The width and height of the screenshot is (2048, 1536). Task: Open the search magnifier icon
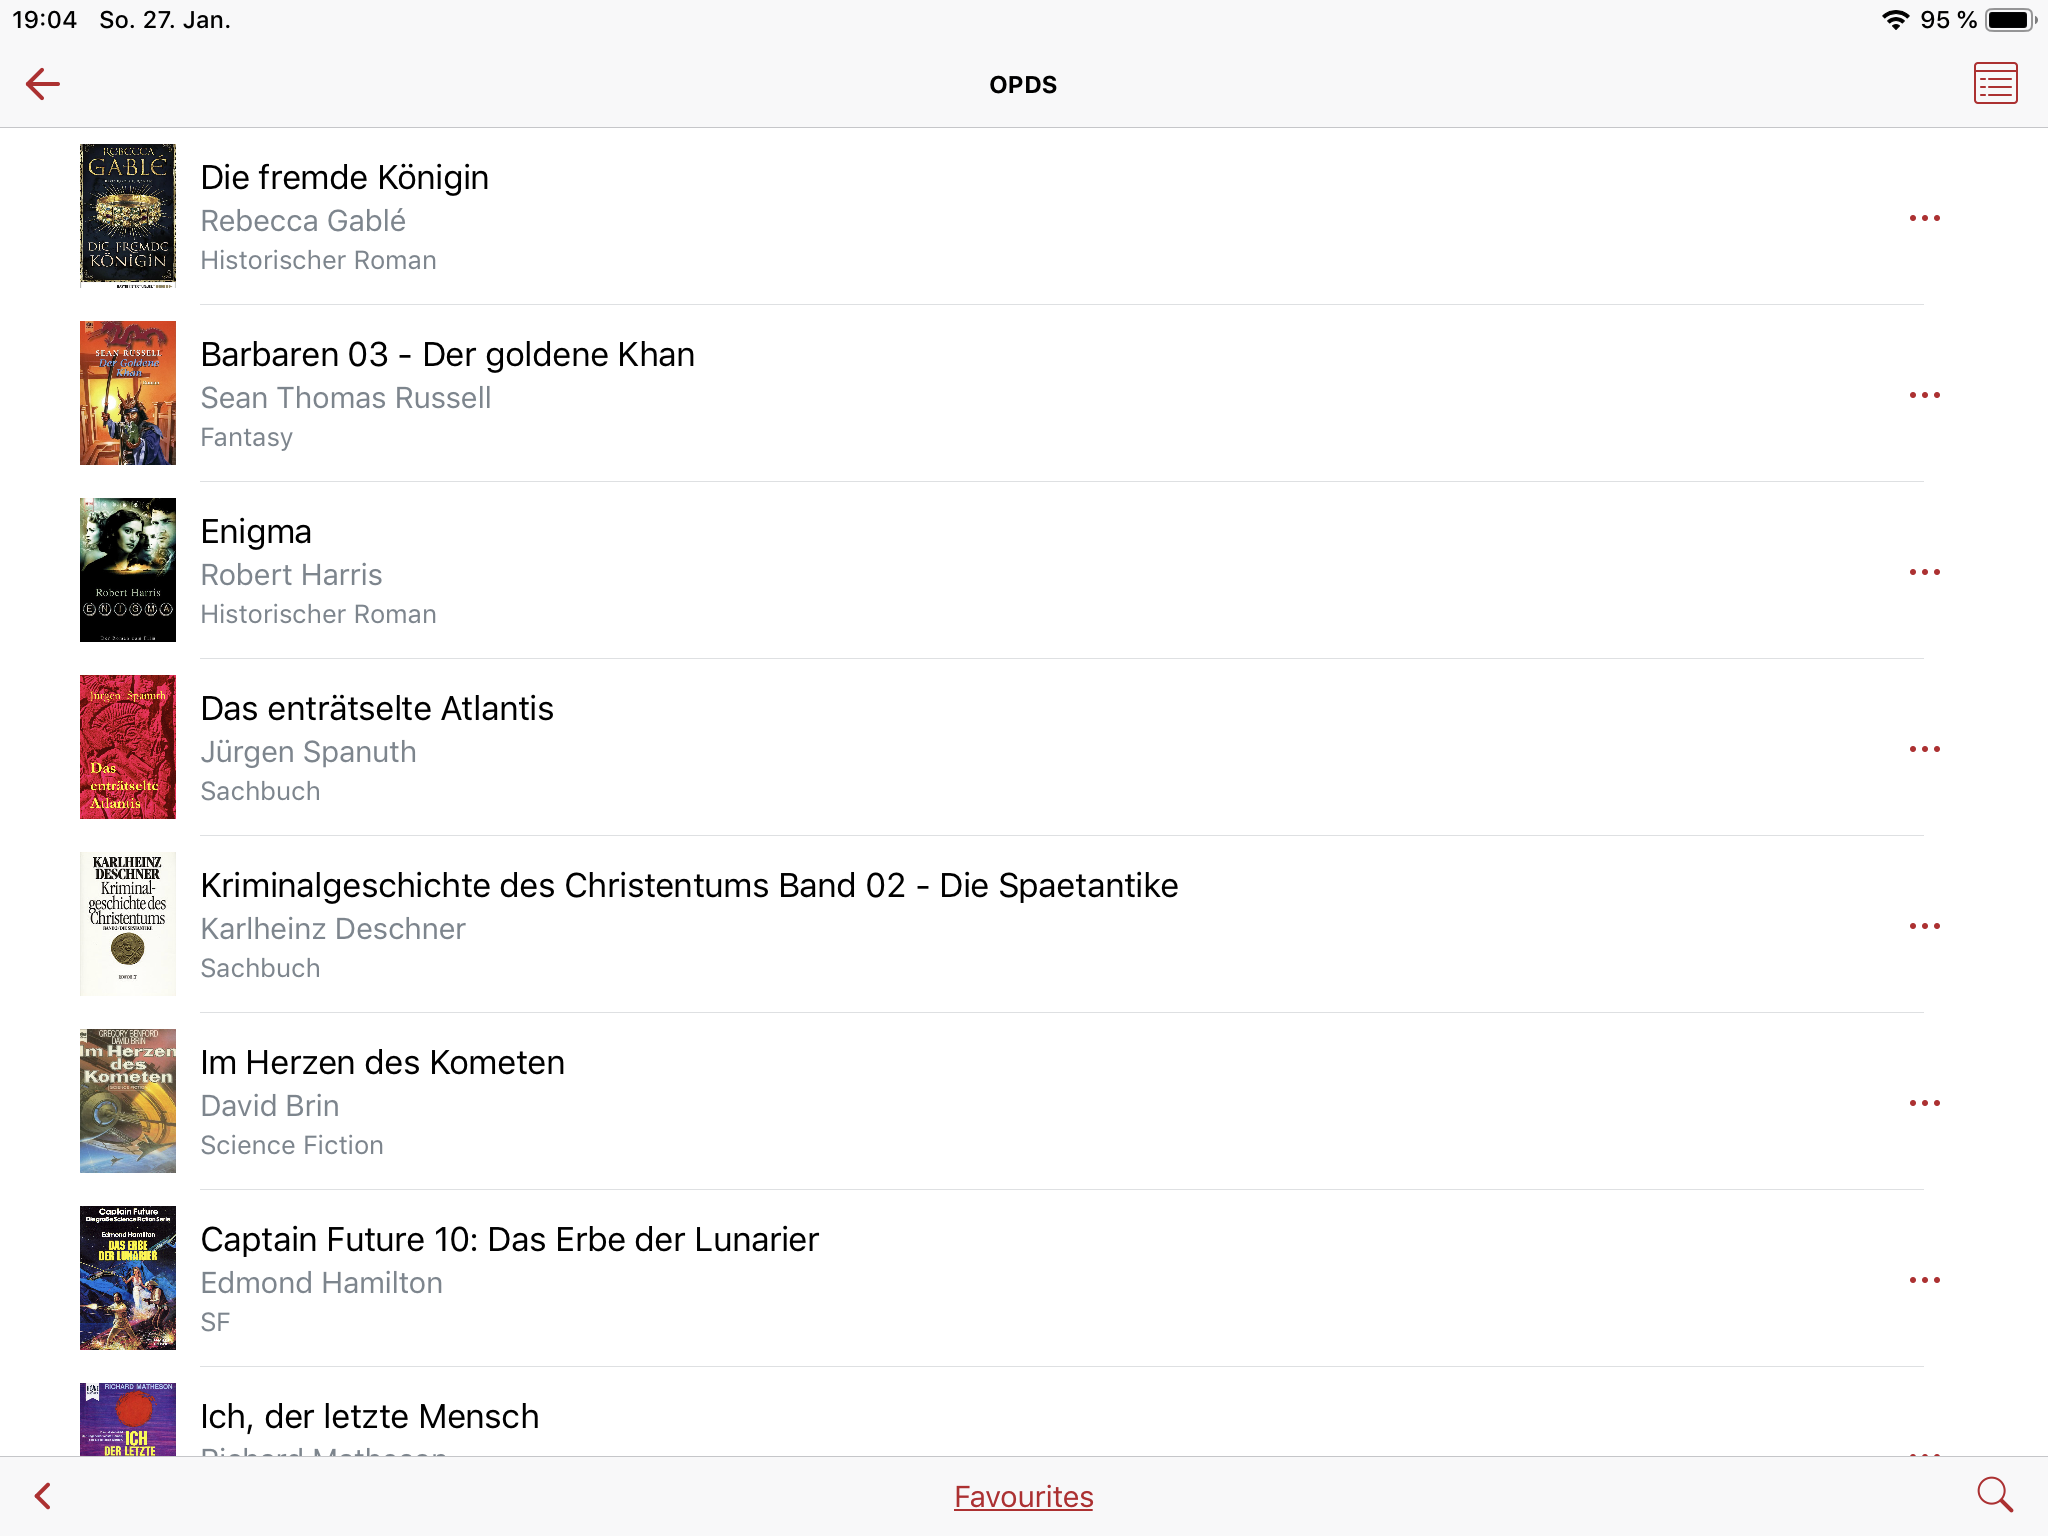point(1994,1495)
